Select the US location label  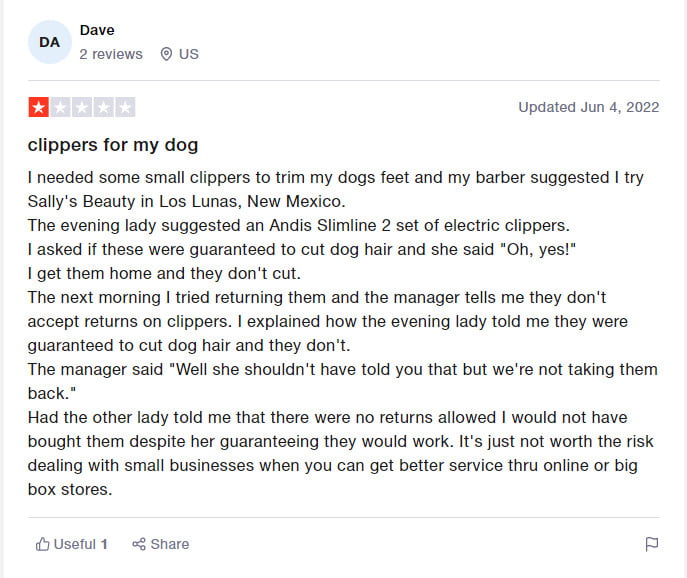point(189,54)
